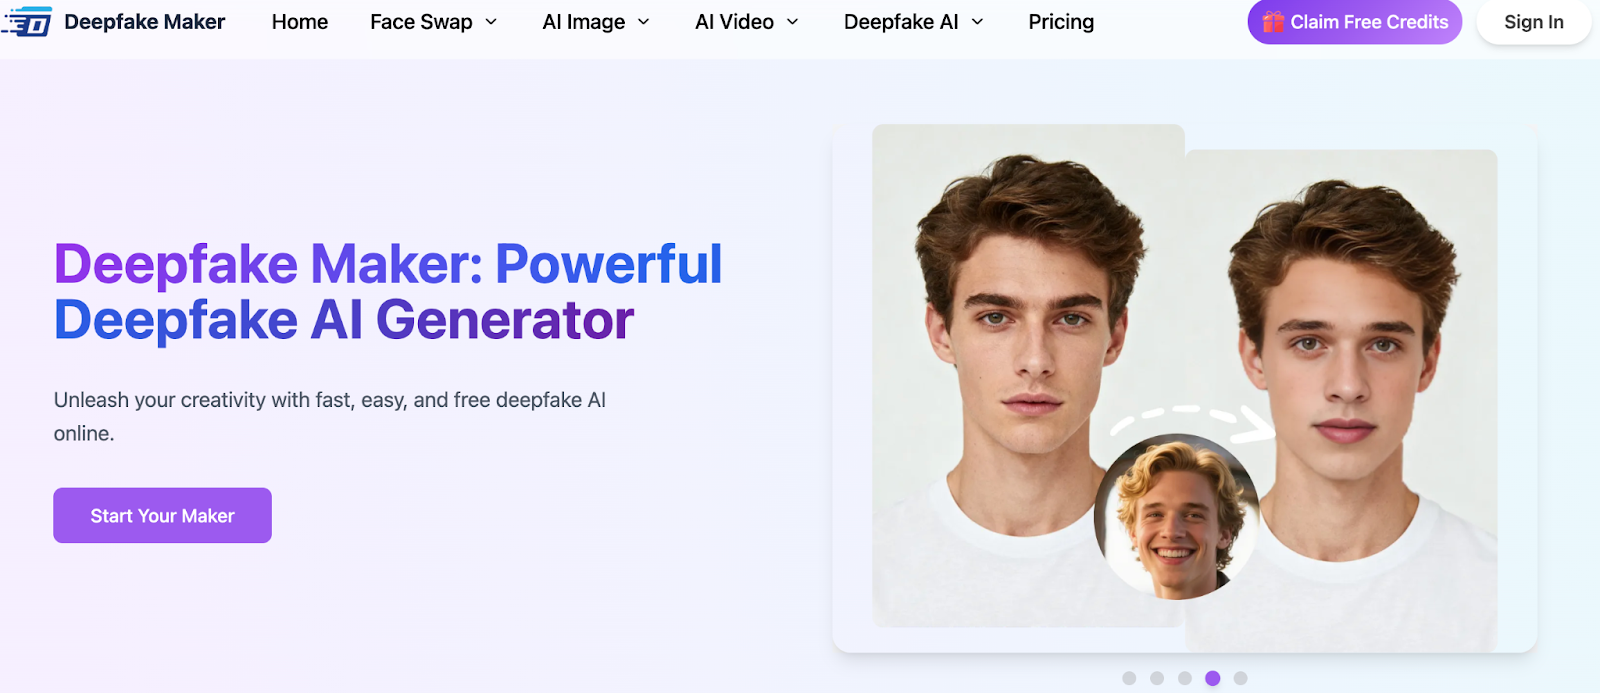Jump to the fifth carousel dot
This screenshot has height=693, width=1600.
coord(1241,678)
